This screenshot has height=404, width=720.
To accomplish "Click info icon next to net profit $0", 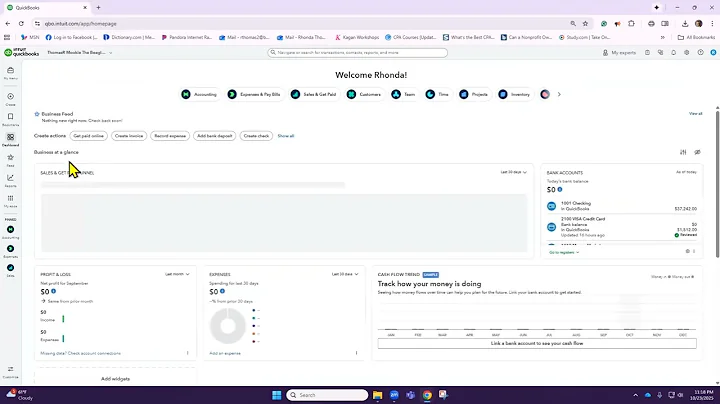I will [x=53, y=291].
